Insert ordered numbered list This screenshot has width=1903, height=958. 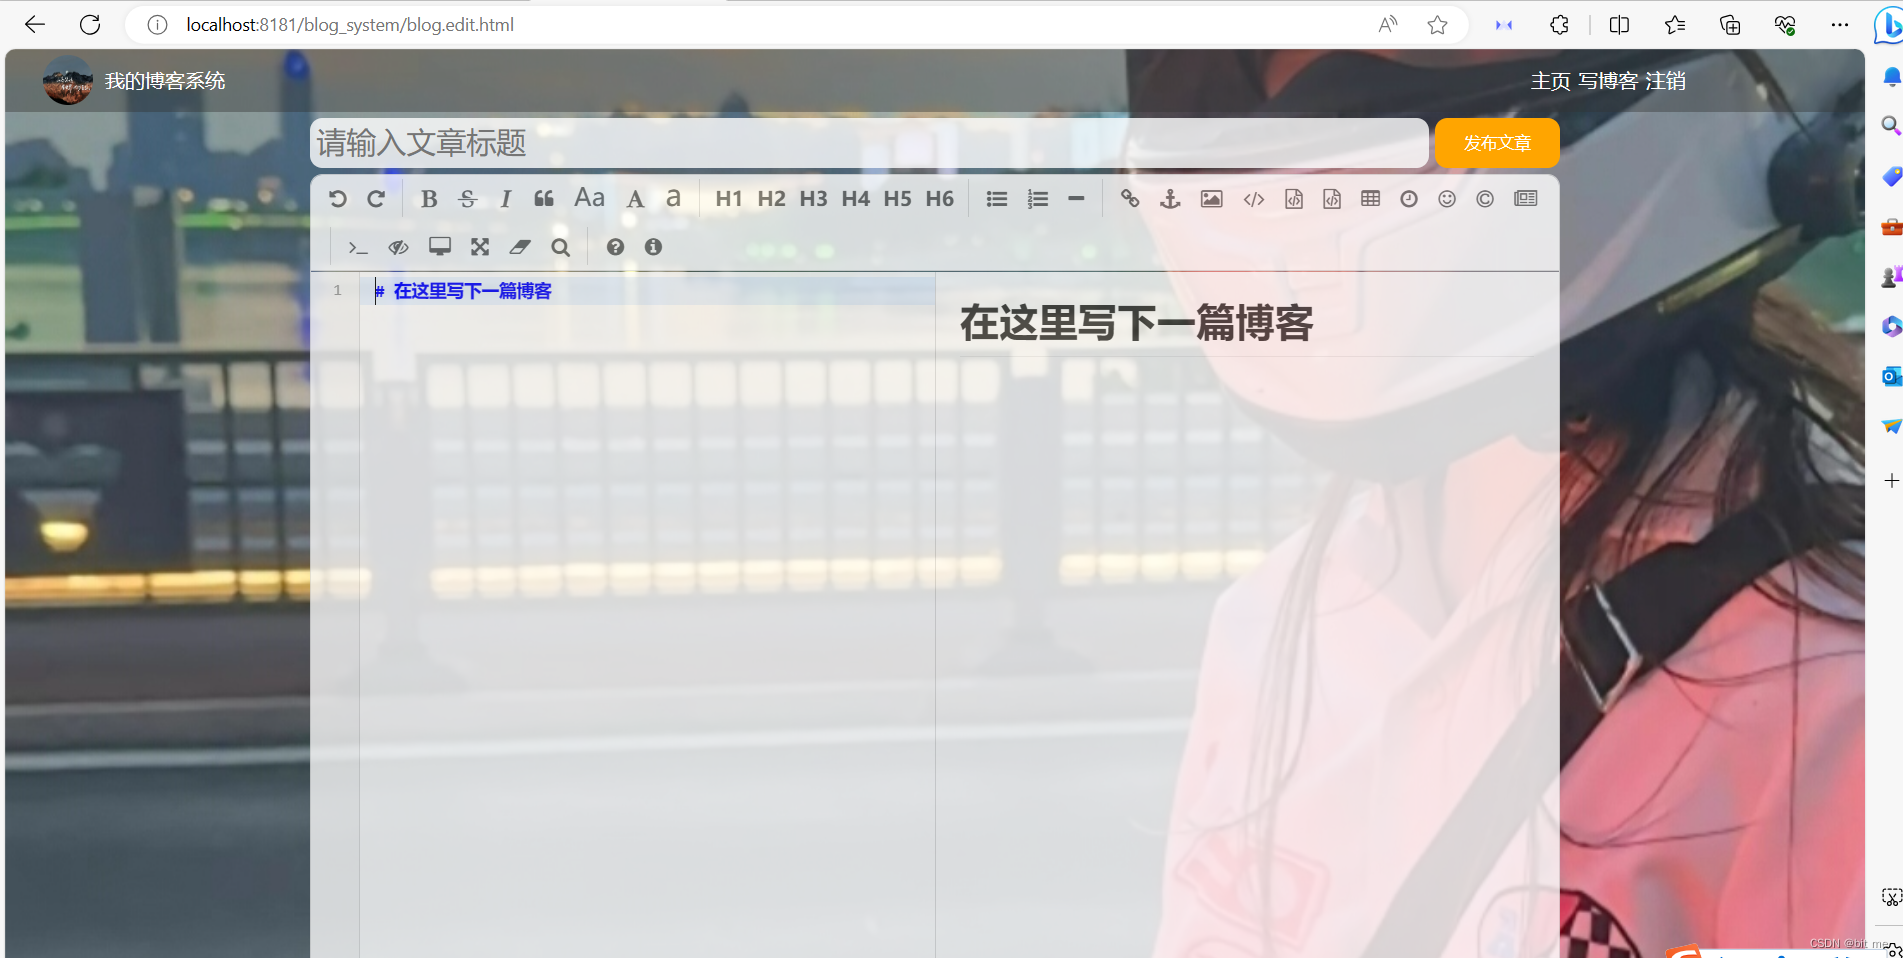tap(1037, 199)
